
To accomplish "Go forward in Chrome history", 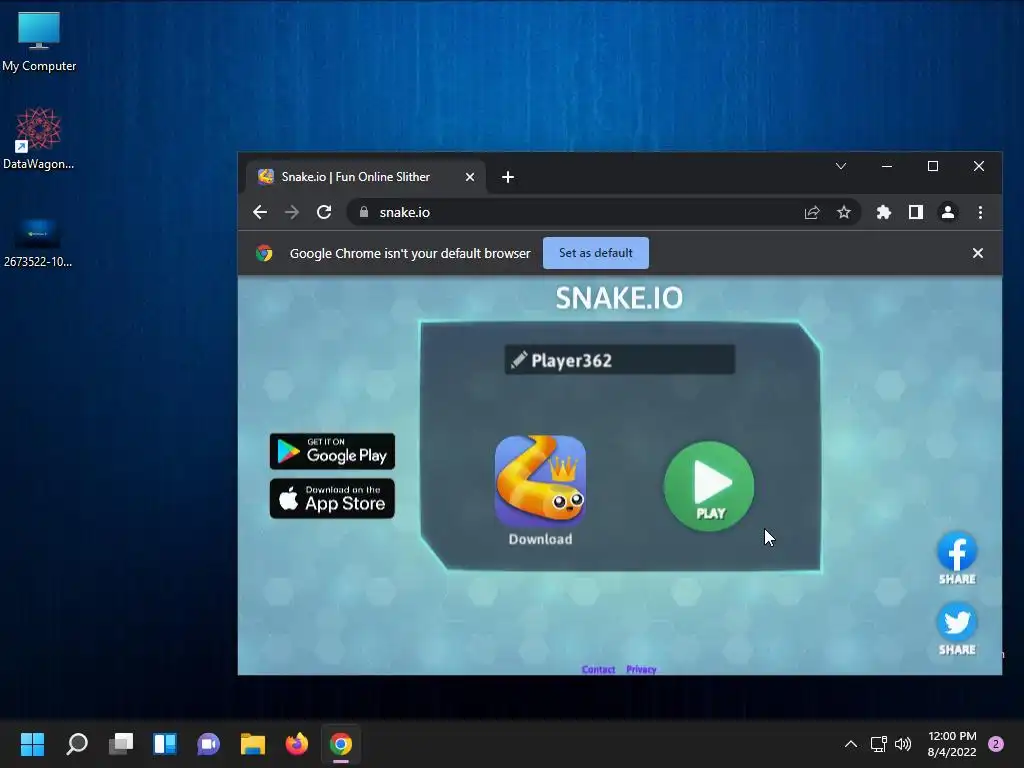I will pos(292,212).
